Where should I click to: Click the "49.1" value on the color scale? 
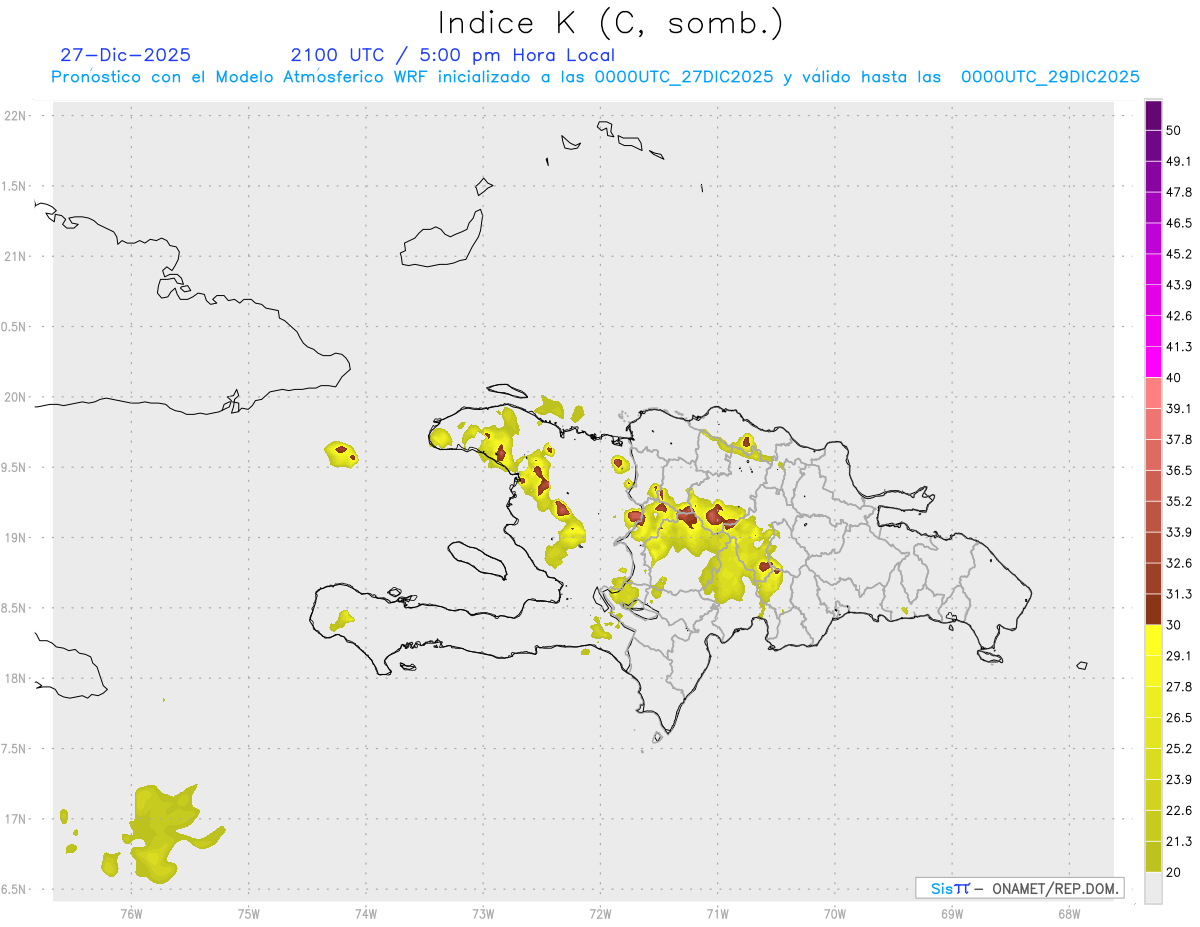point(1179,161)
